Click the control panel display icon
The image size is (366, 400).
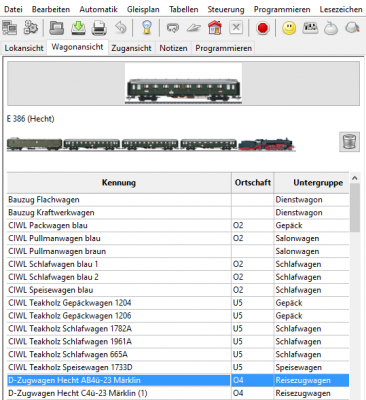coord(310,28)
